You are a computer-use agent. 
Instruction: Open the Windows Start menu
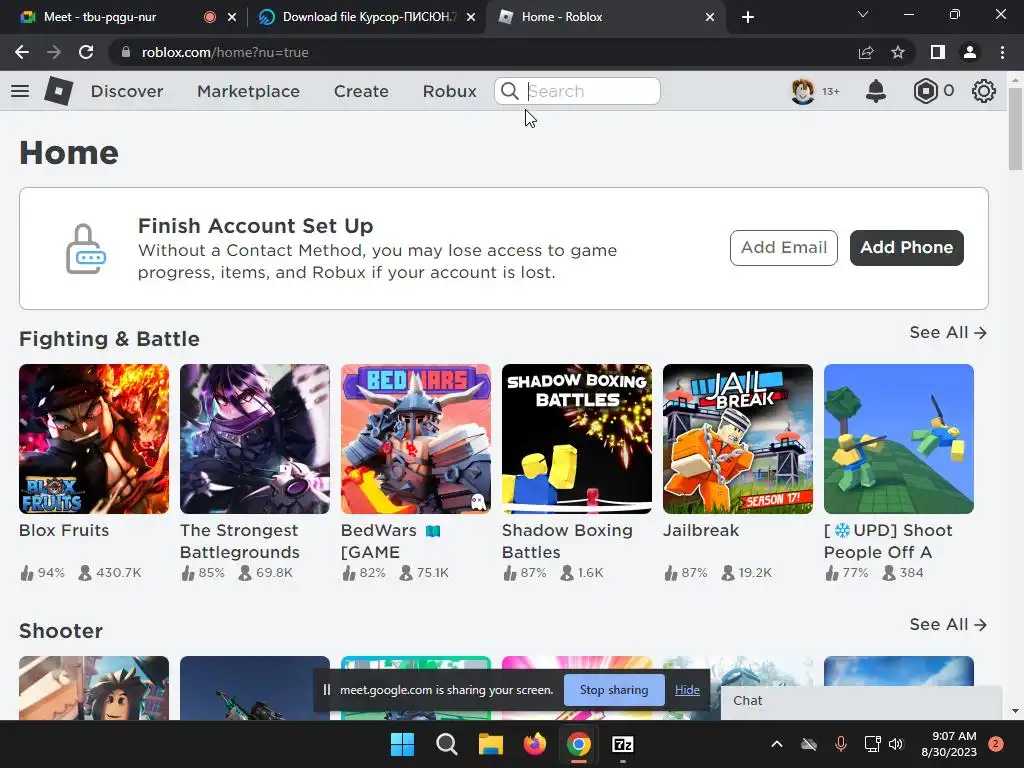click(402, 744)
